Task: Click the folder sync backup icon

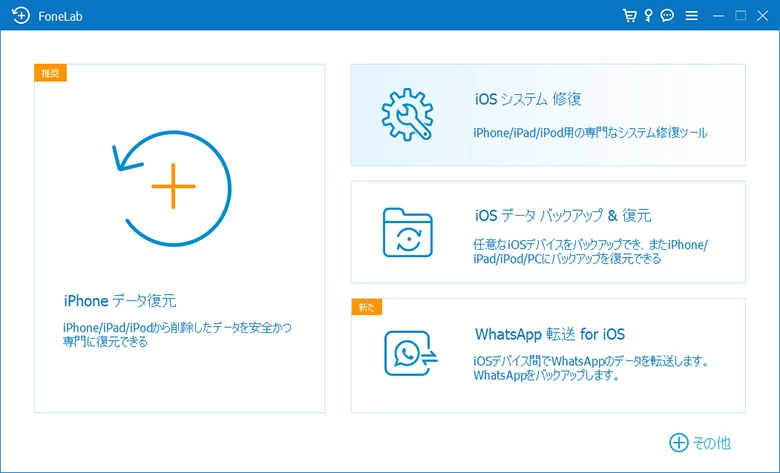Action: 407,232
